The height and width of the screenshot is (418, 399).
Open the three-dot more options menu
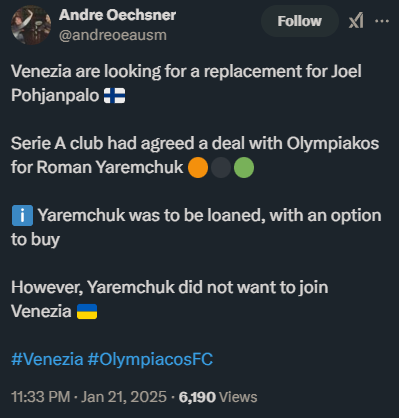click(382, 21)
